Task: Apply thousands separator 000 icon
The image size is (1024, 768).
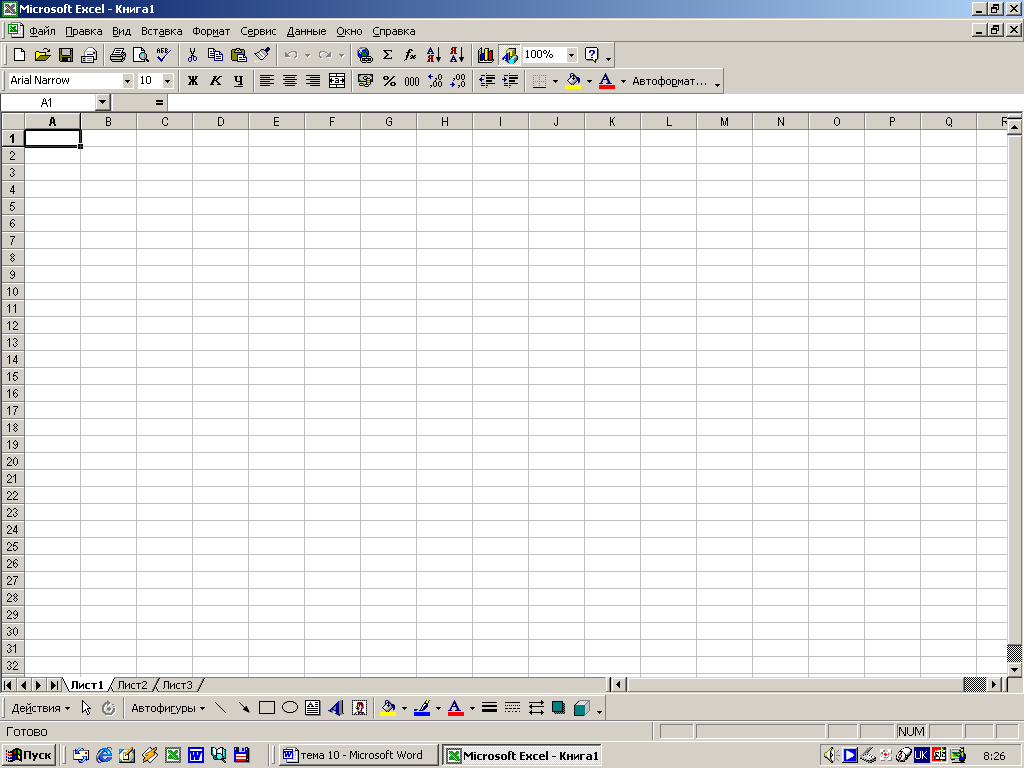Action: pos(412,81)
